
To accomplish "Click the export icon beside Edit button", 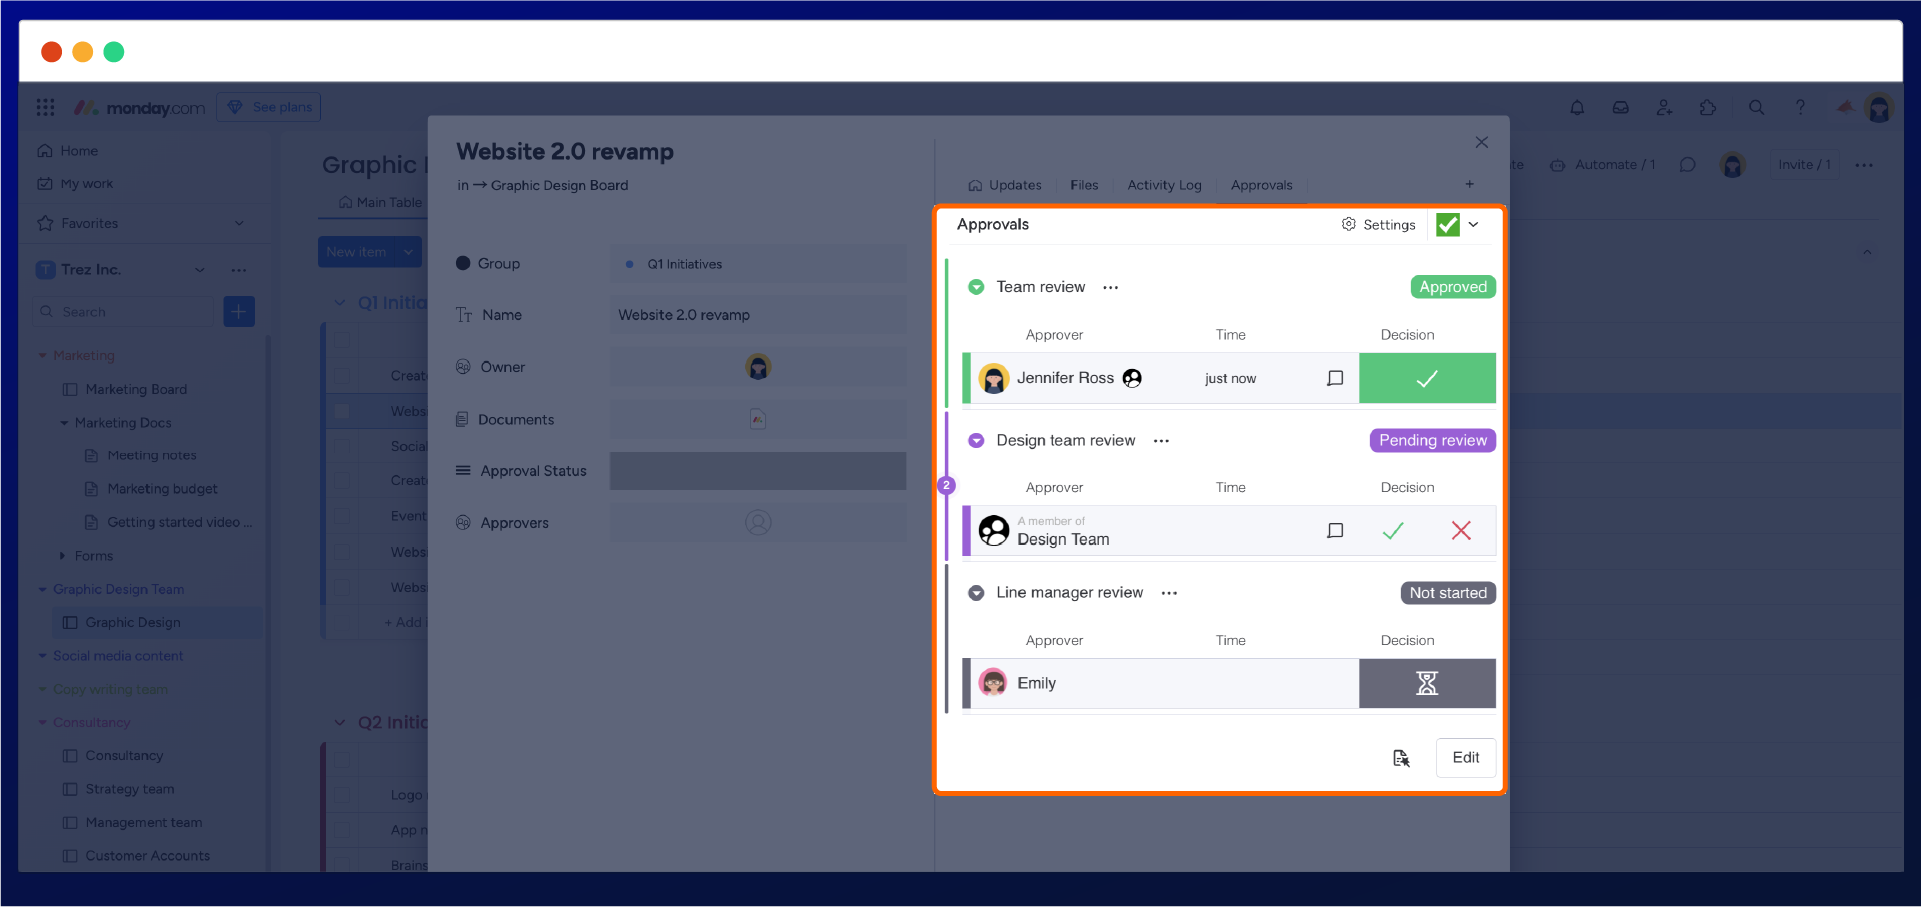I will click(x=1401, y=758).
